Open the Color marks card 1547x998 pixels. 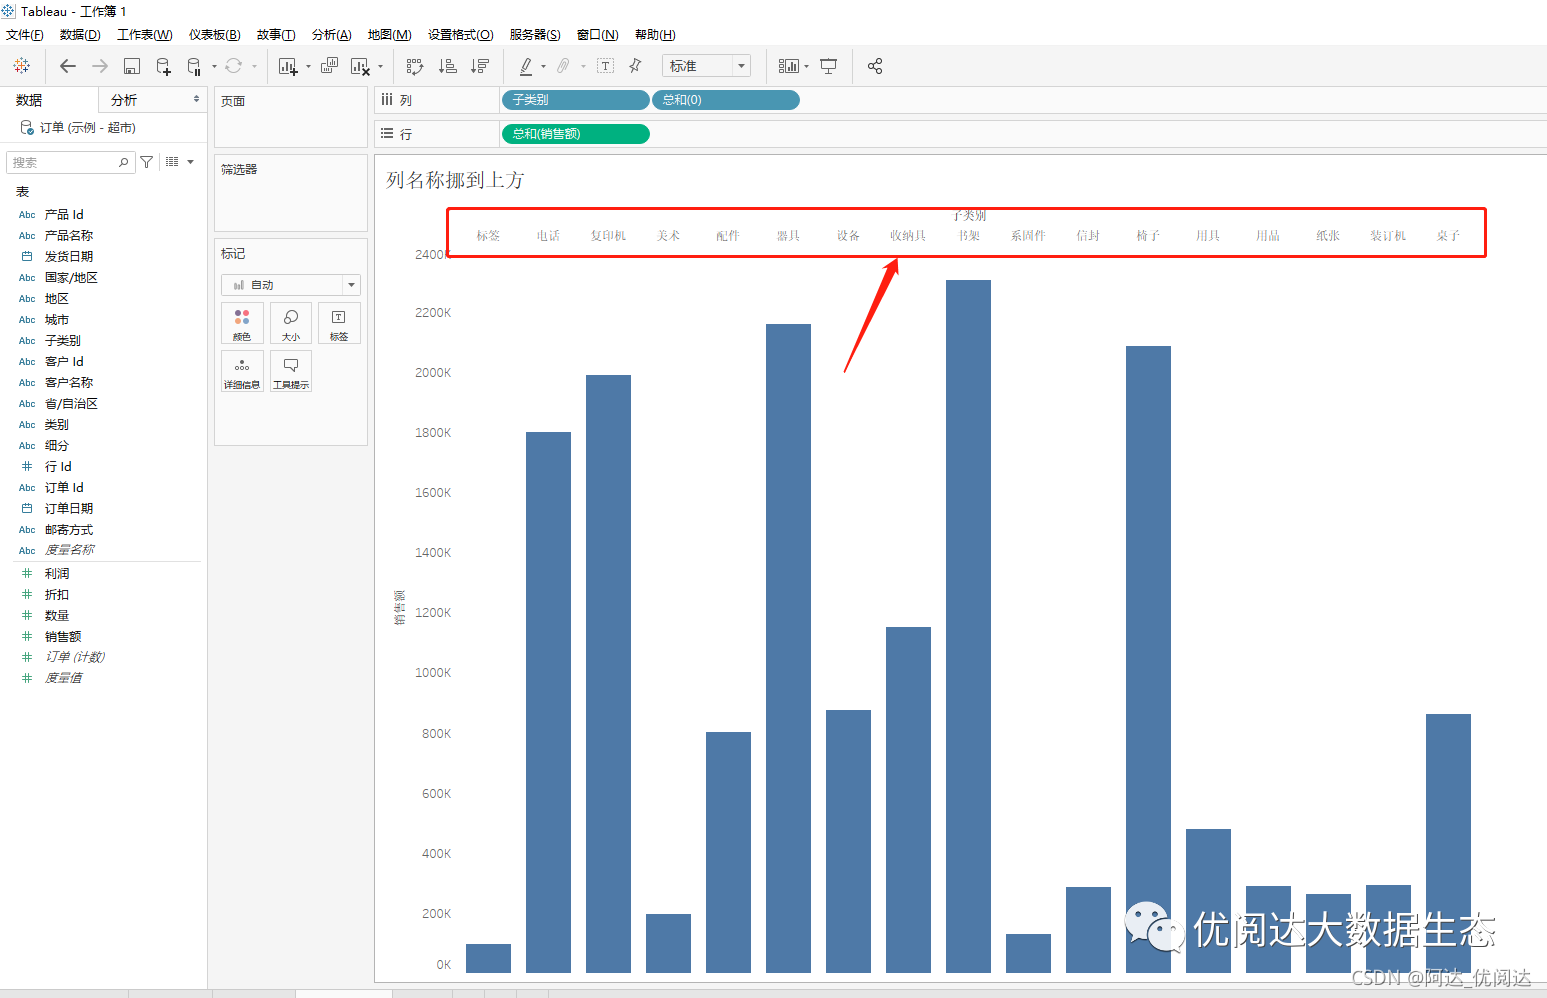(242, 323)
